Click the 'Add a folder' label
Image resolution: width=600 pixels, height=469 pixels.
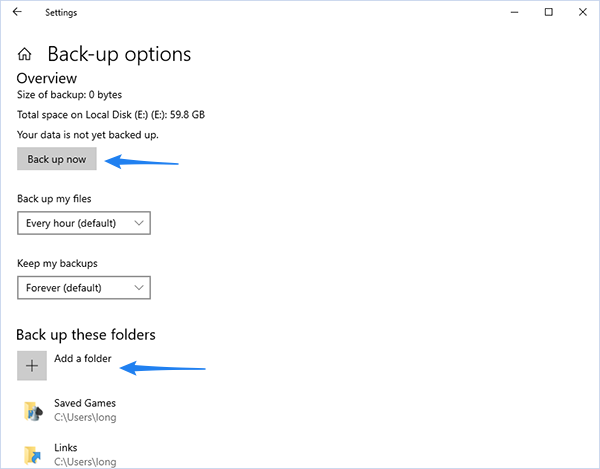coord(83,358)
